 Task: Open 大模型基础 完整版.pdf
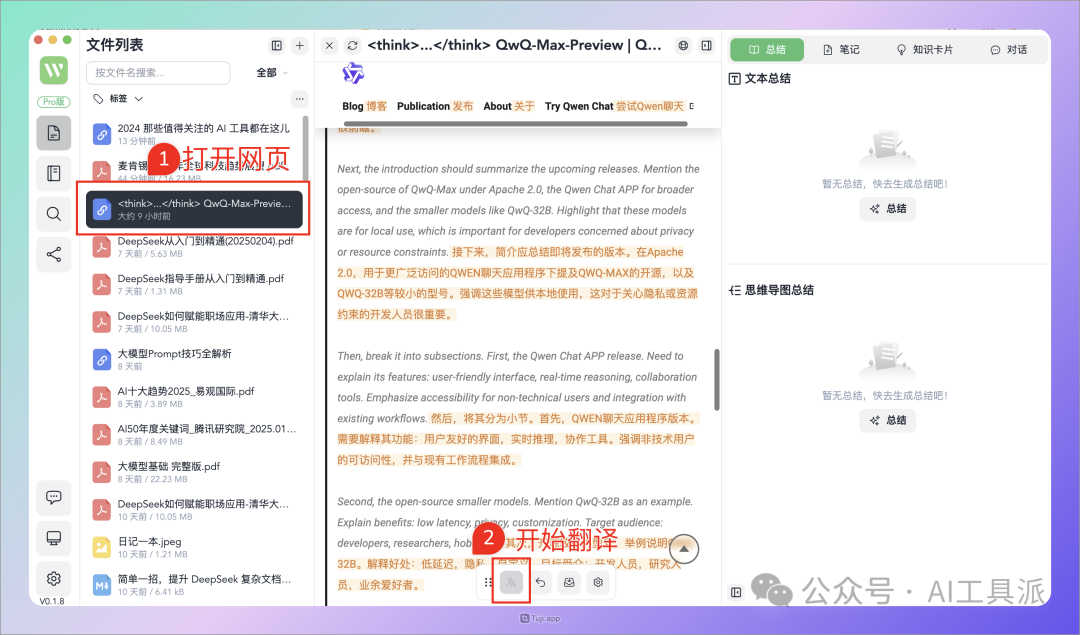point(195,472)
